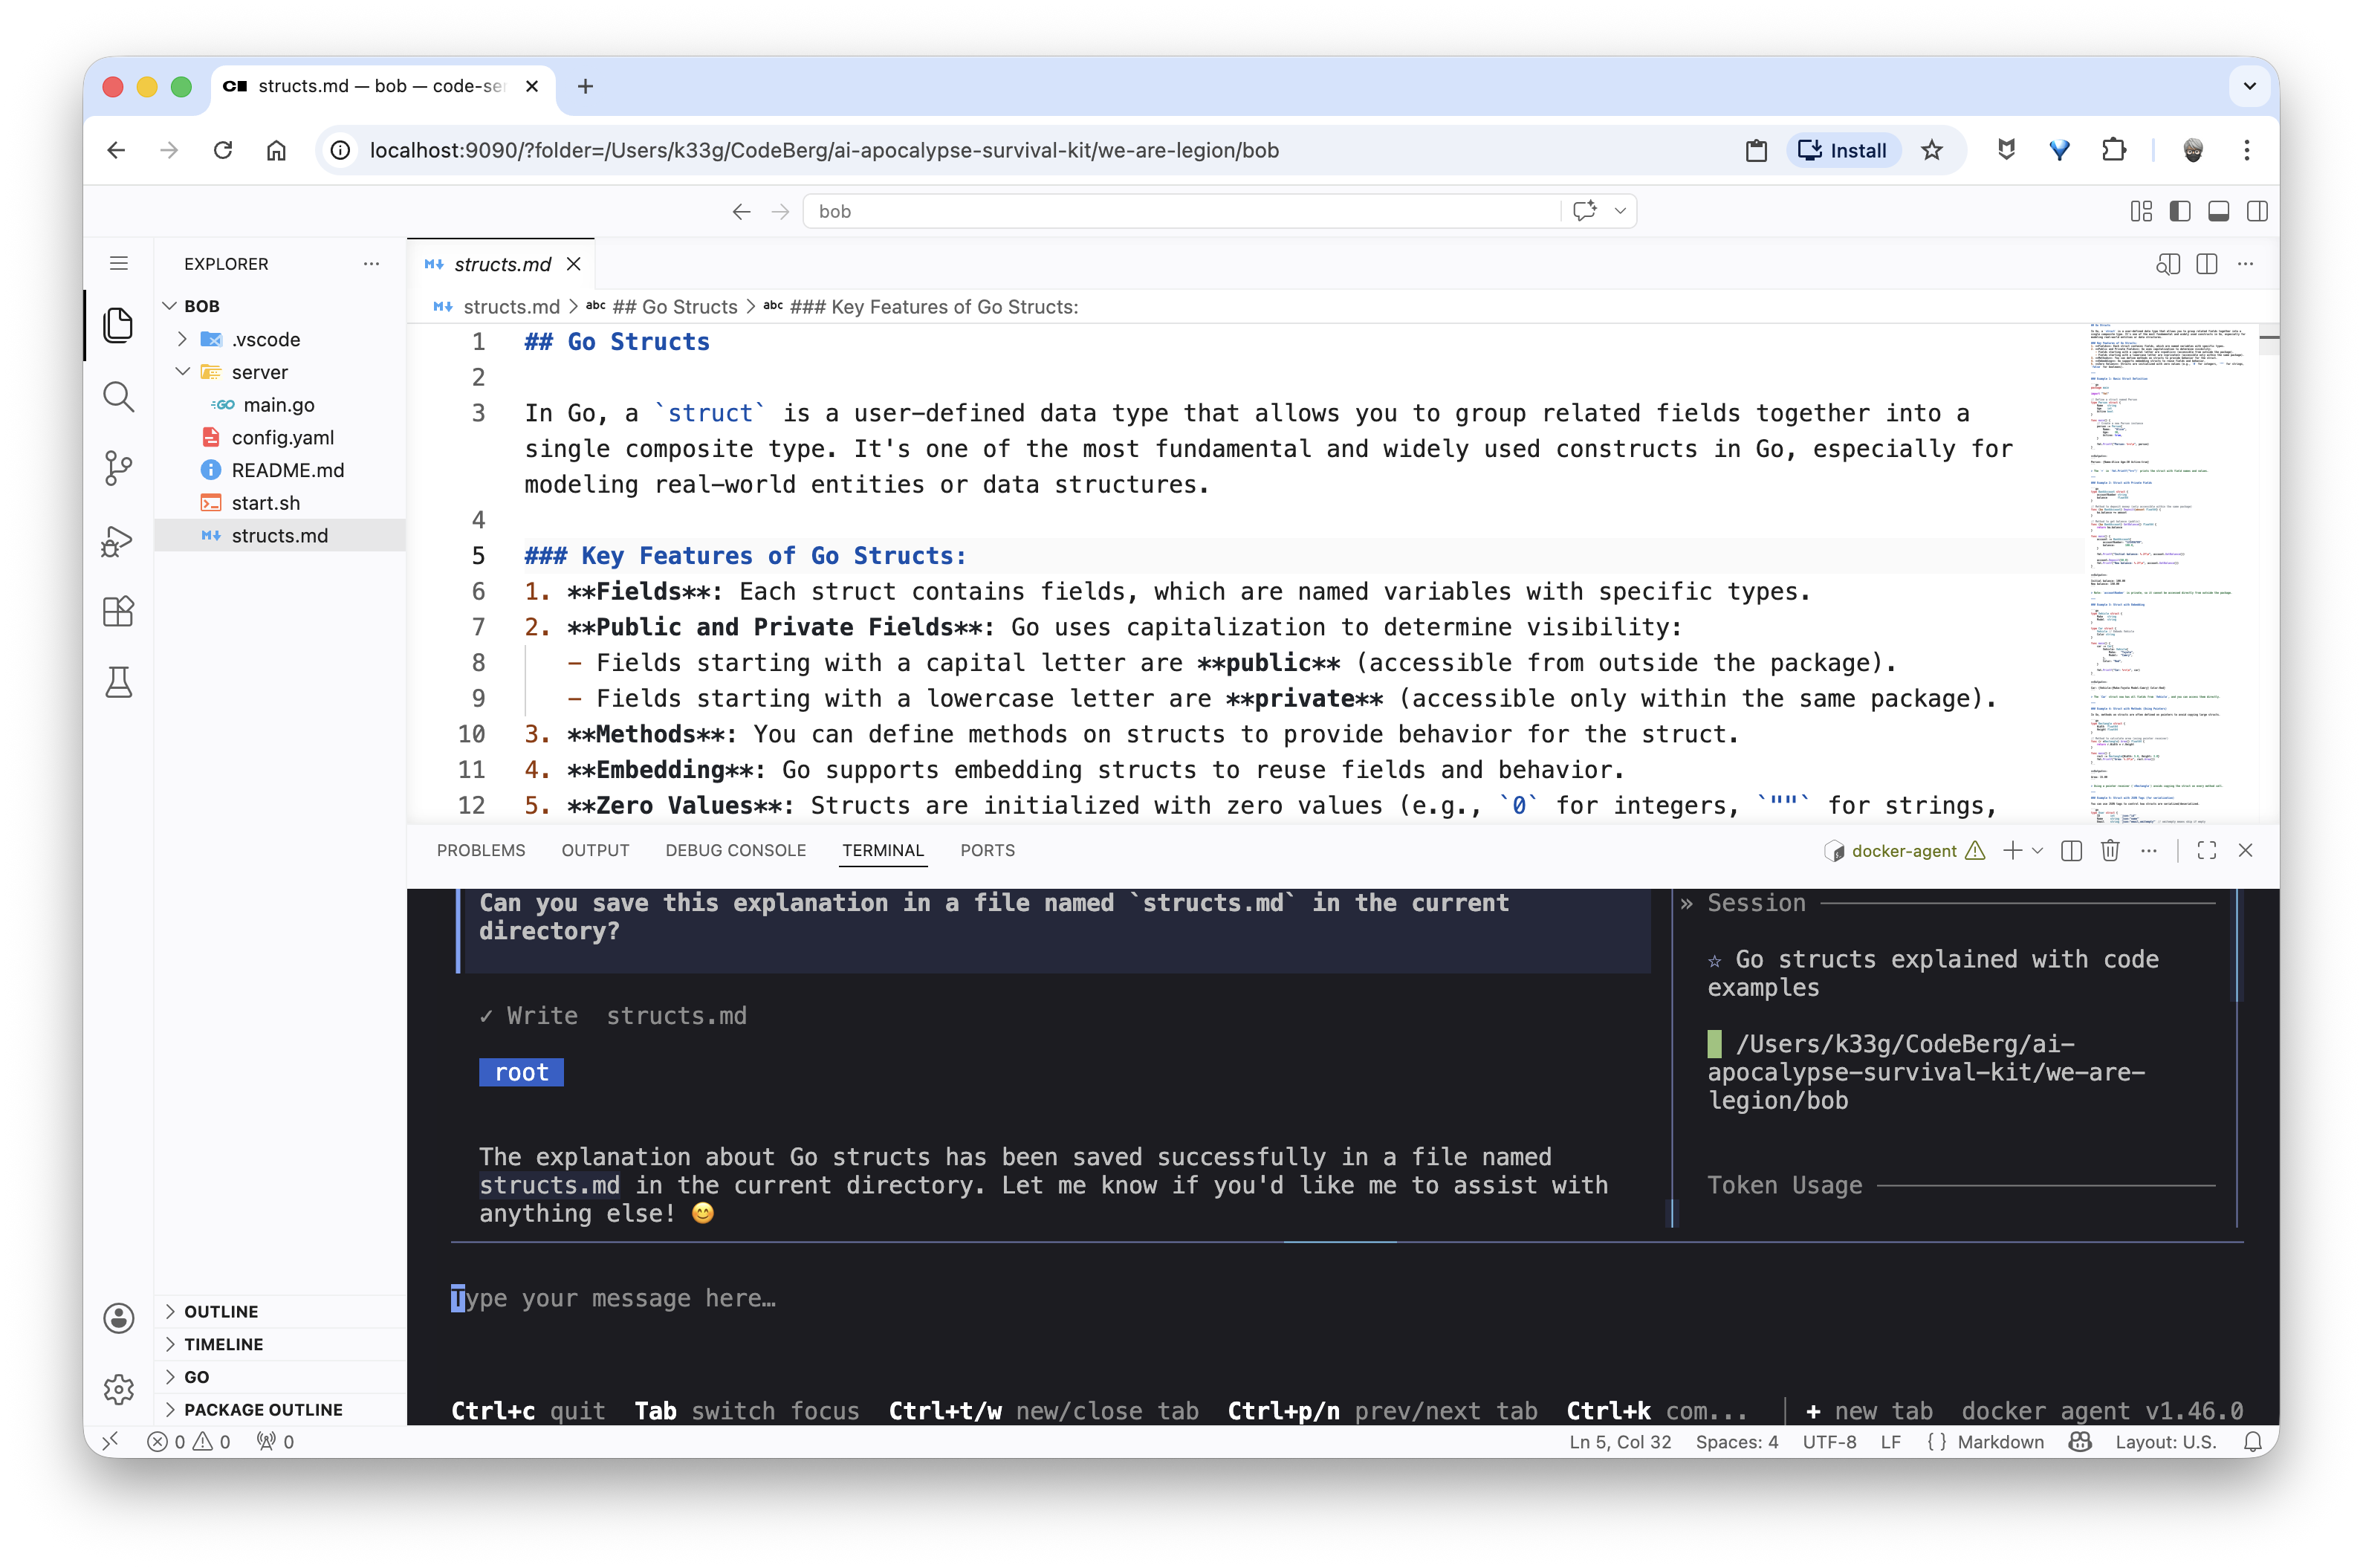
Task: Open the Markdown language mode selector
Action: pyautogui.click(x=2000, y=1441)
